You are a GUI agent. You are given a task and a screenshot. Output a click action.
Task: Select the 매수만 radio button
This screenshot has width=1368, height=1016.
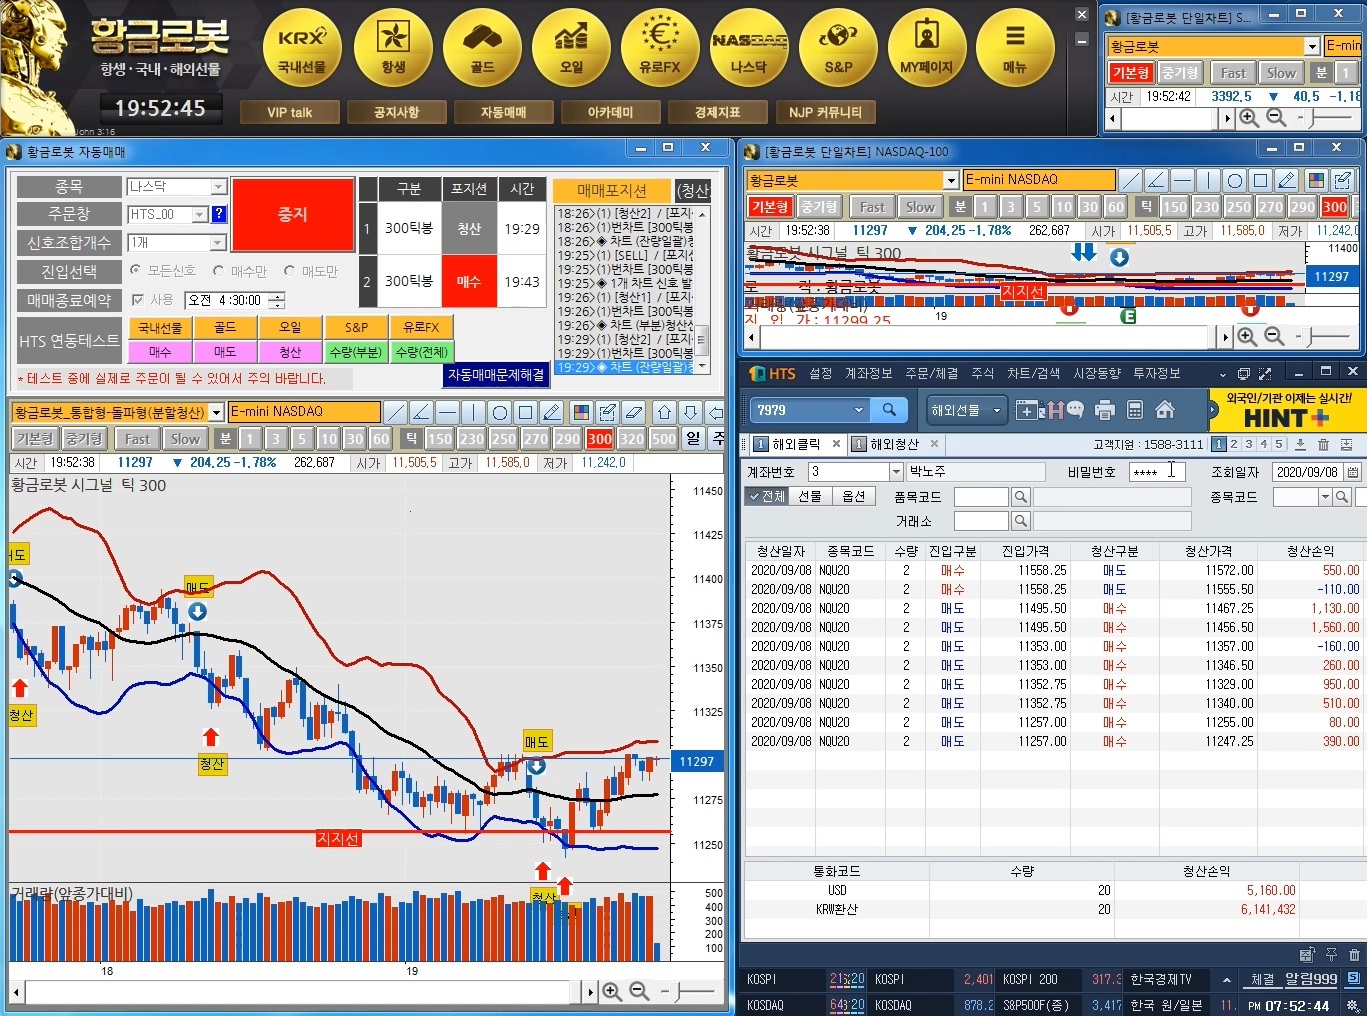coord(219,270)
